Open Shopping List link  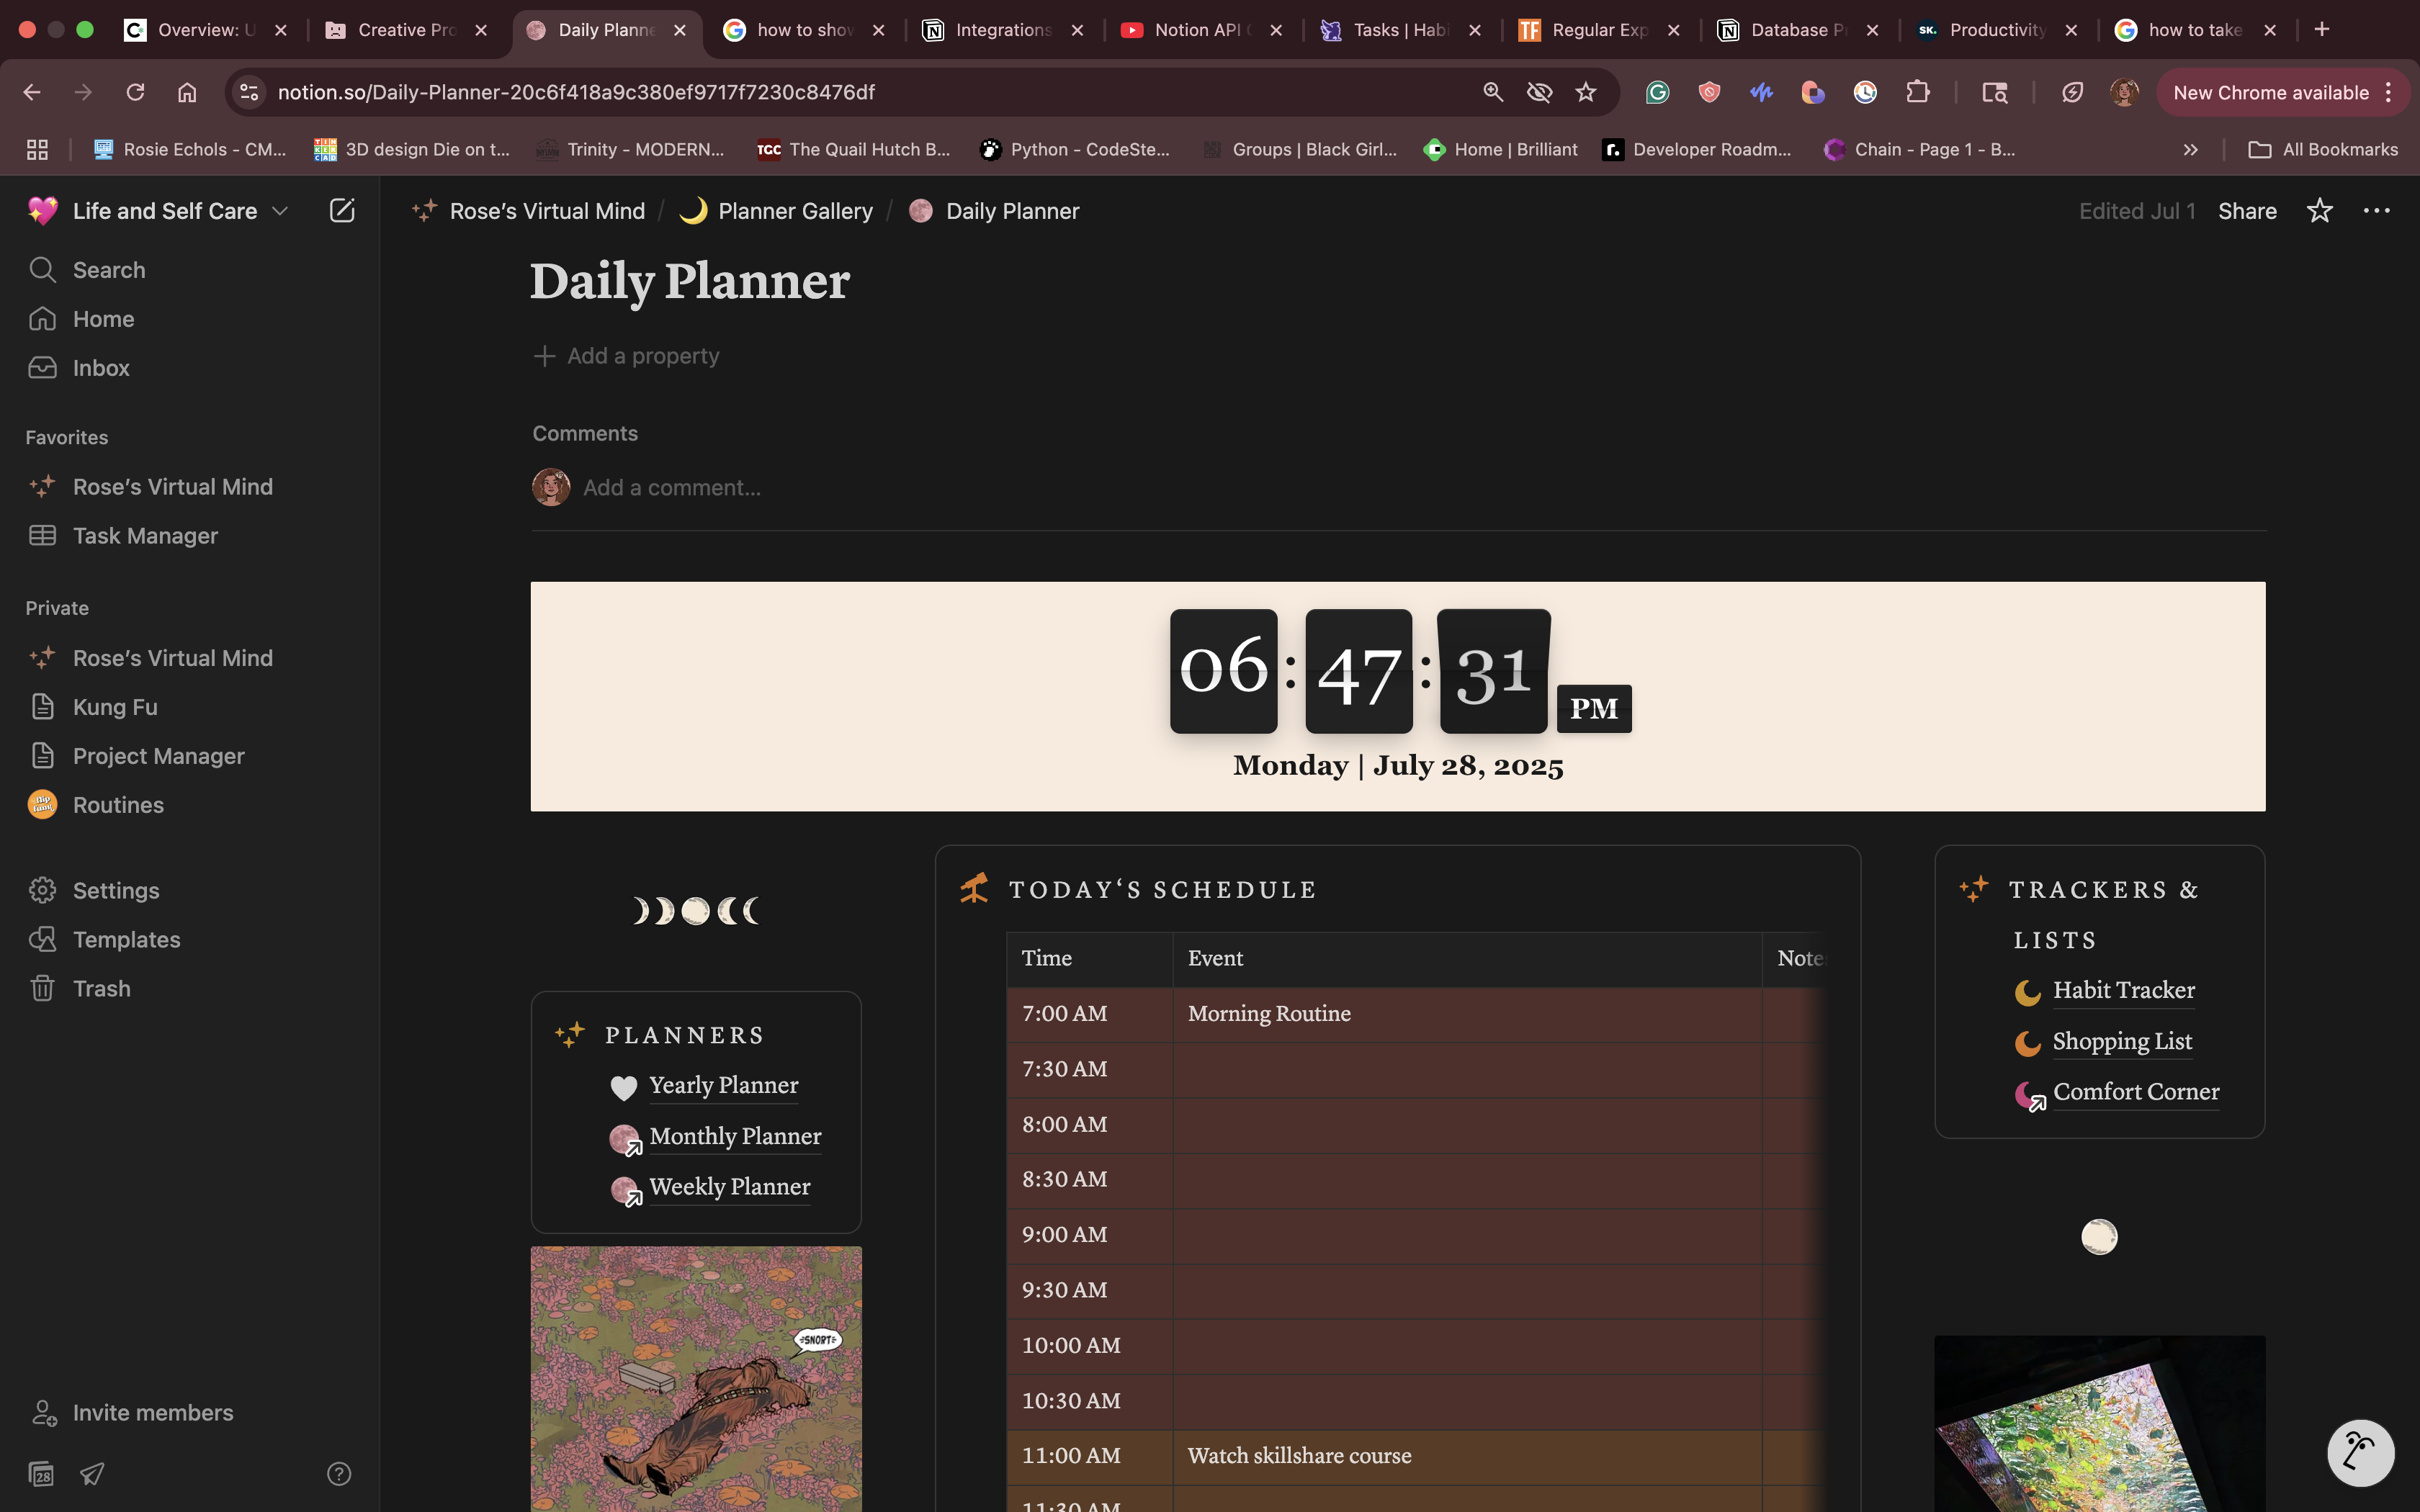[x=2122, y=1042]
